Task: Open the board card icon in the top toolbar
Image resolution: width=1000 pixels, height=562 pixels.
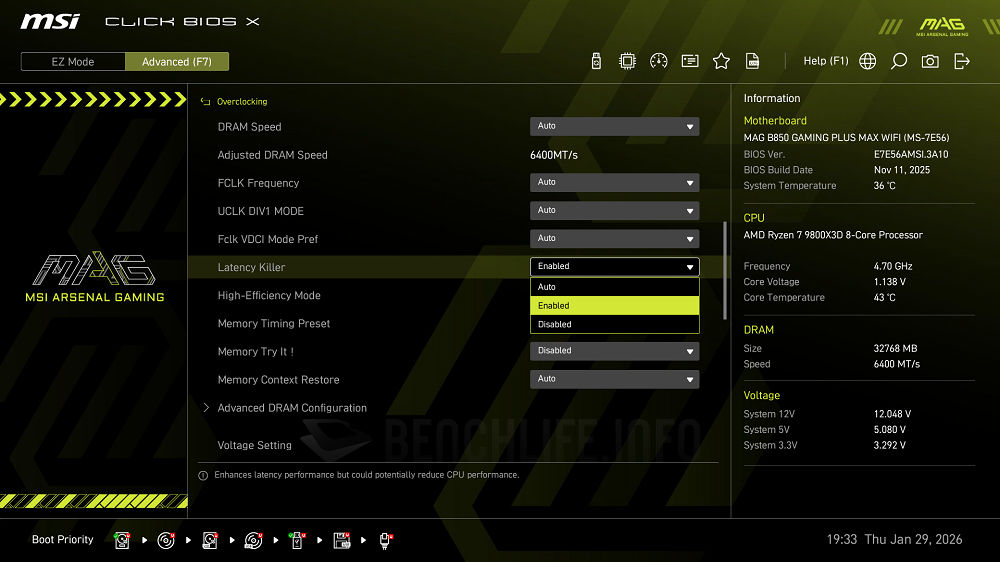Action: pyautogui.click(x=690, y=61)
